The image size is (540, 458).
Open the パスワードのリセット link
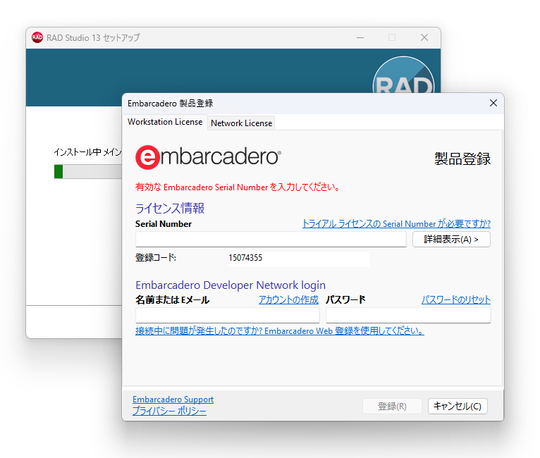tap(456, 300)
